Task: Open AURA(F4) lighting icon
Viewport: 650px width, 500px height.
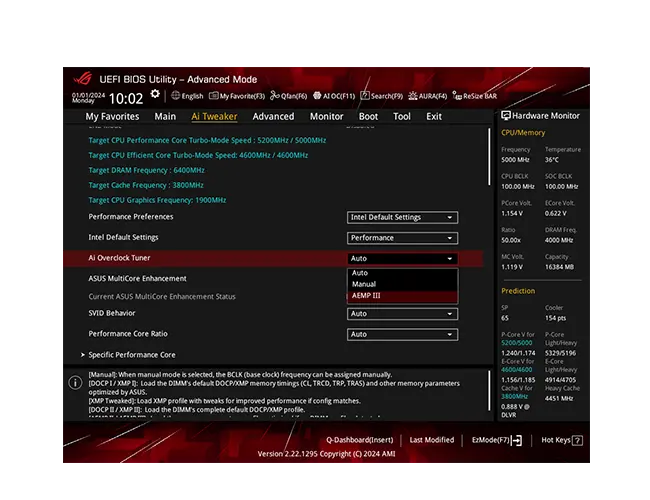Action: tap(413, 96)
